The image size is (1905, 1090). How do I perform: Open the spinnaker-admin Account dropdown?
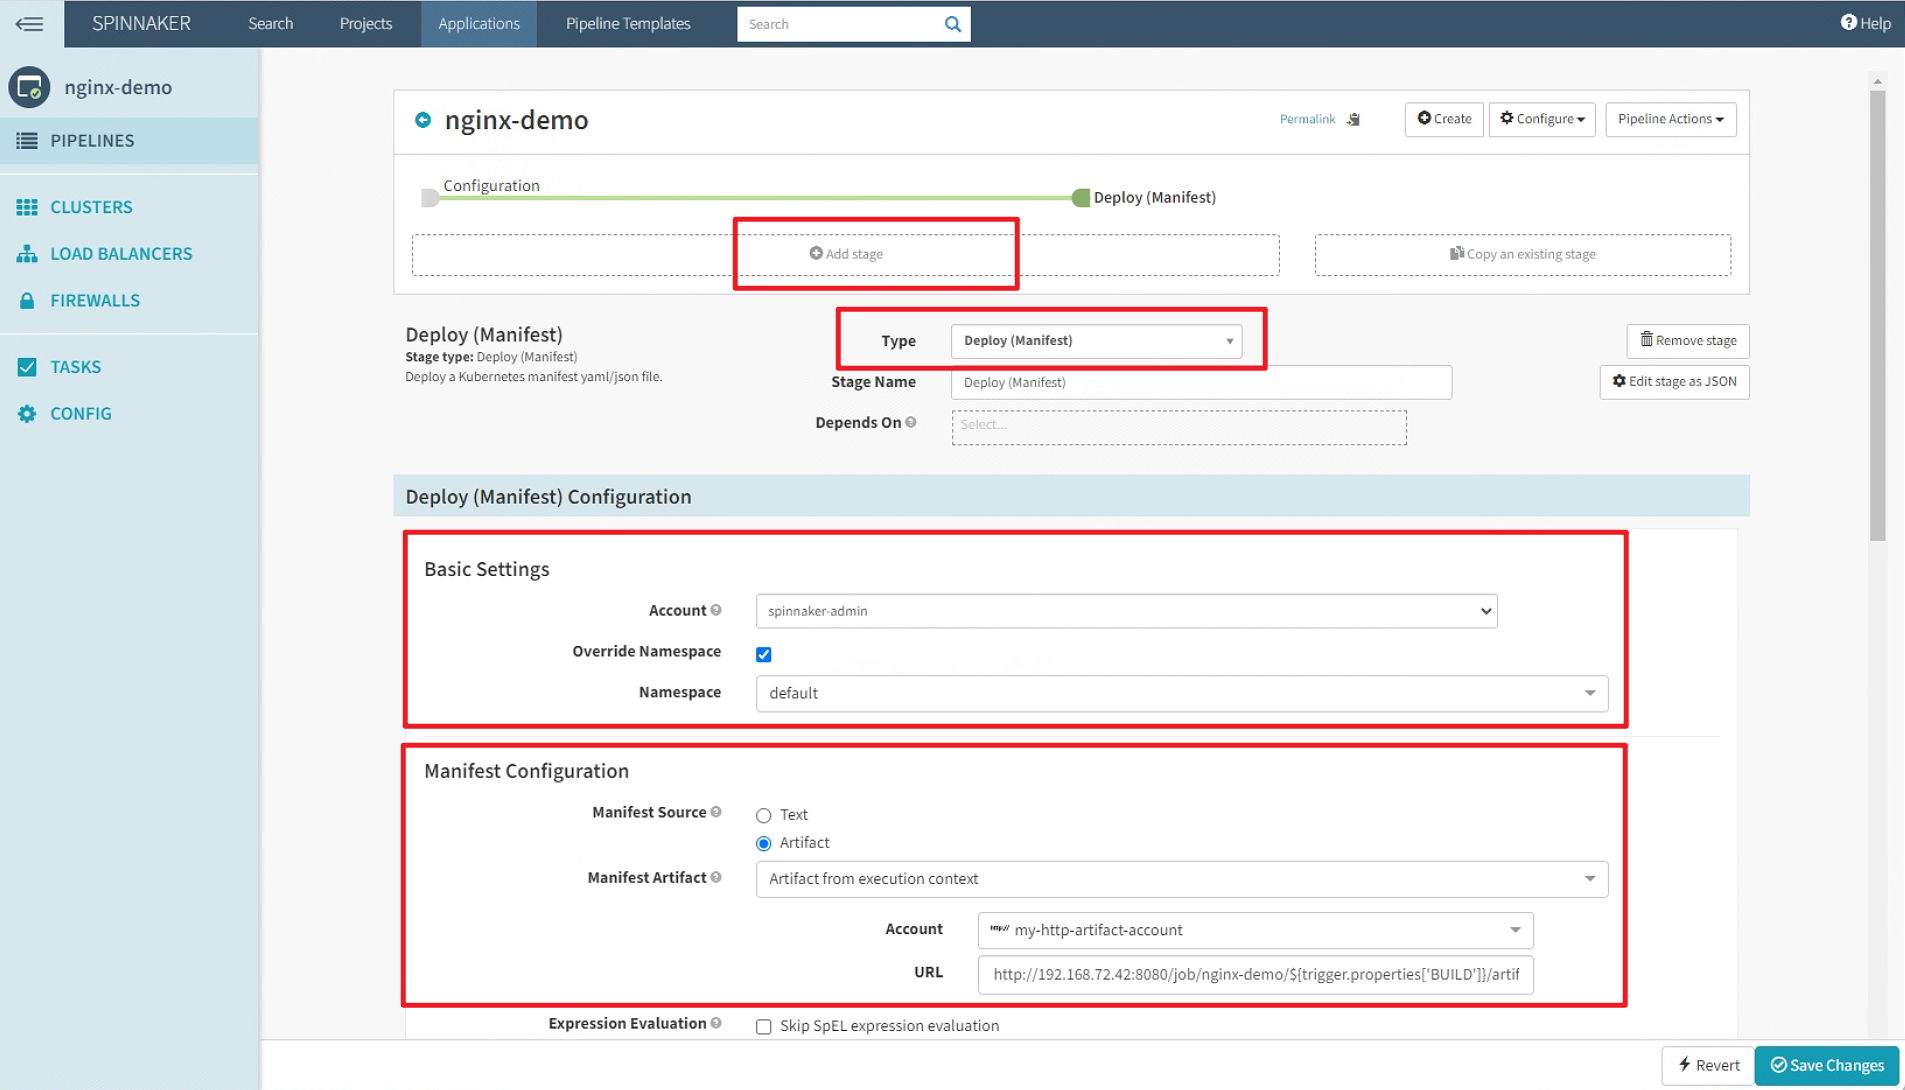tap(1126, 611)
